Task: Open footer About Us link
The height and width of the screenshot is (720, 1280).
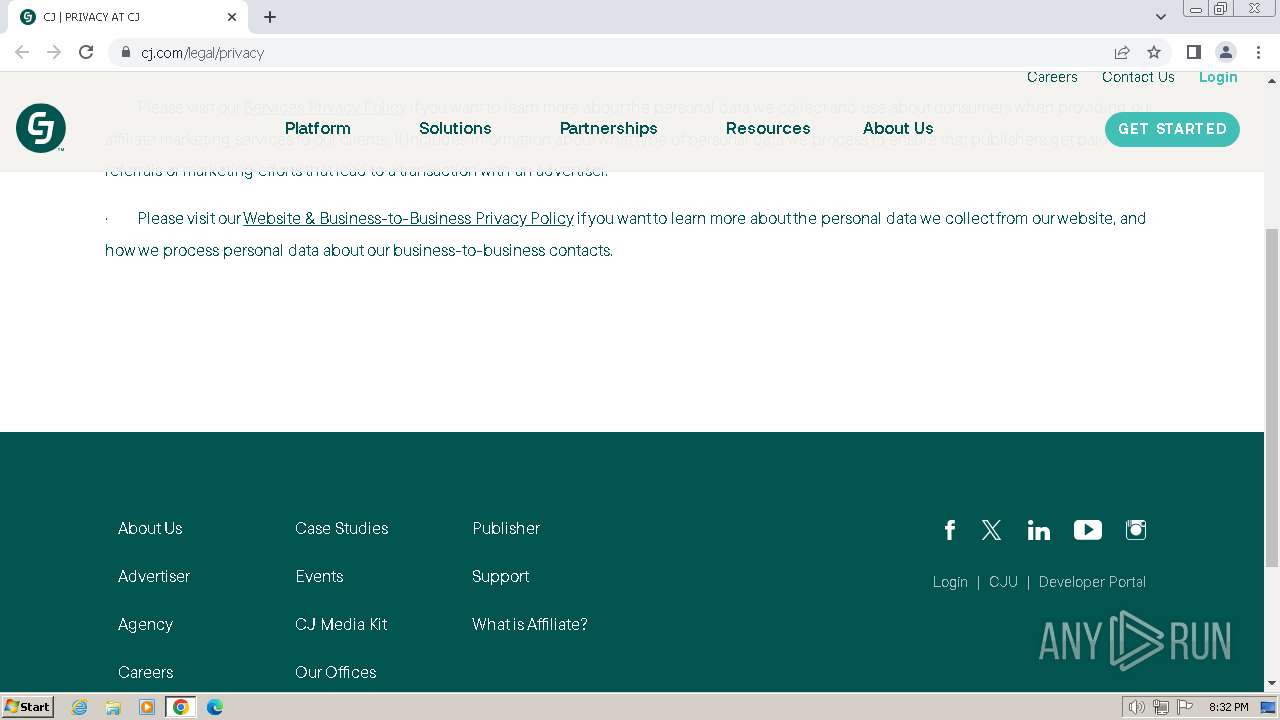Action: click(x=150, y=528)
